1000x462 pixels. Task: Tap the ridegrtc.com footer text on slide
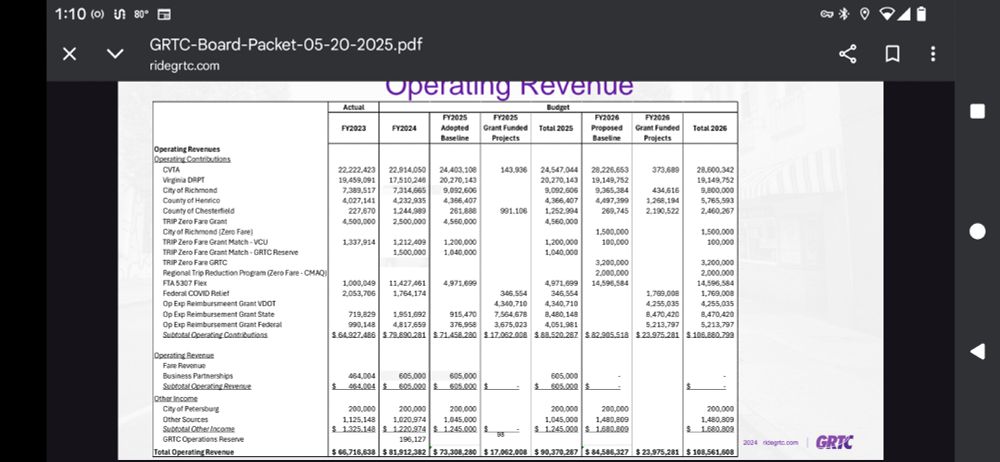pos(781,442)
